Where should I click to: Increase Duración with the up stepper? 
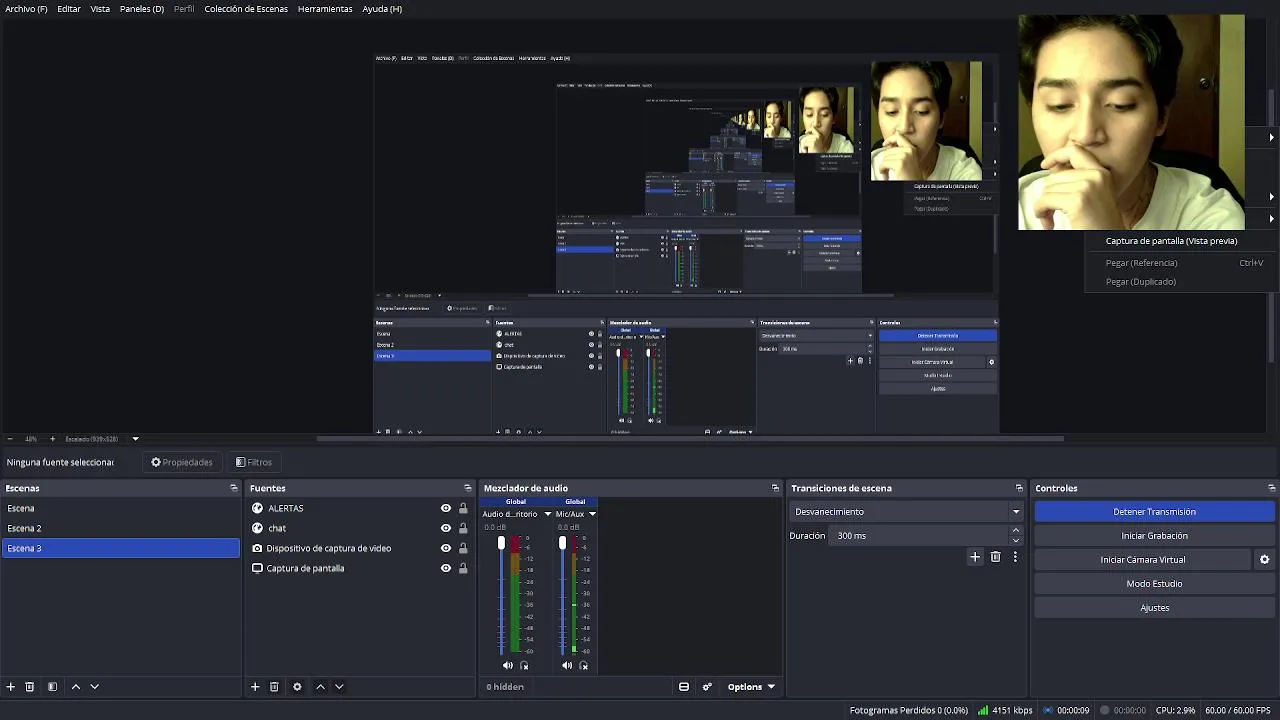pyautogui.click(x=1016, y=531)
